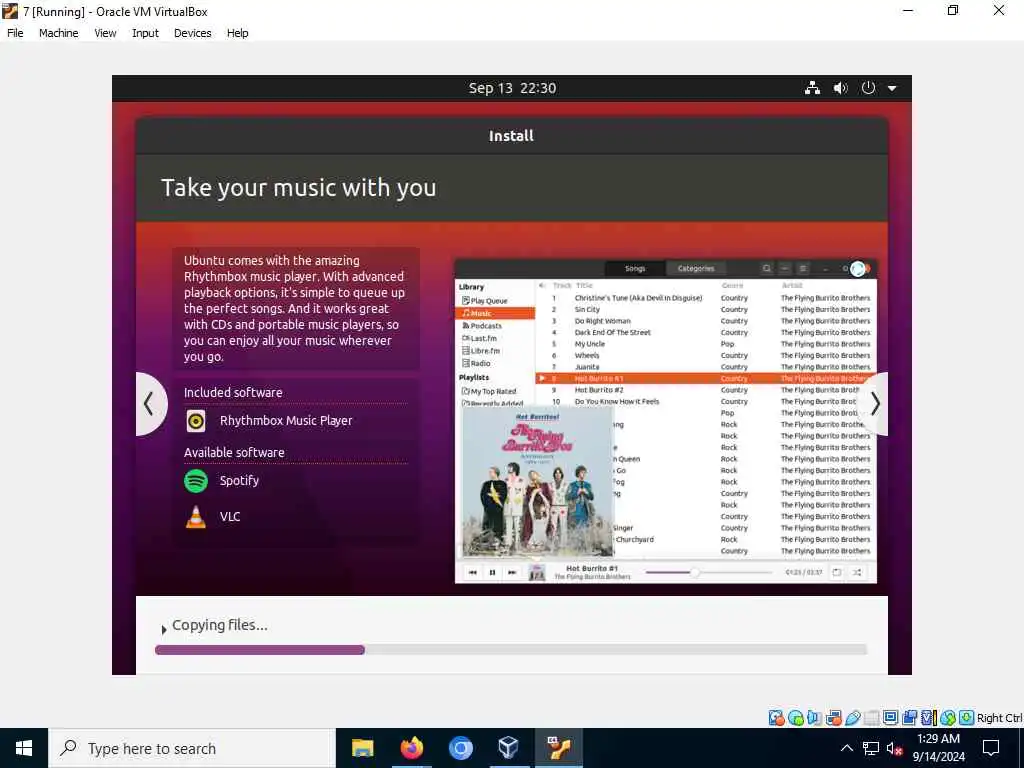Click the virtualization CPU status icon
Image resolution: width=1024 pixels, height=768 pixels.
pos(929,718)
